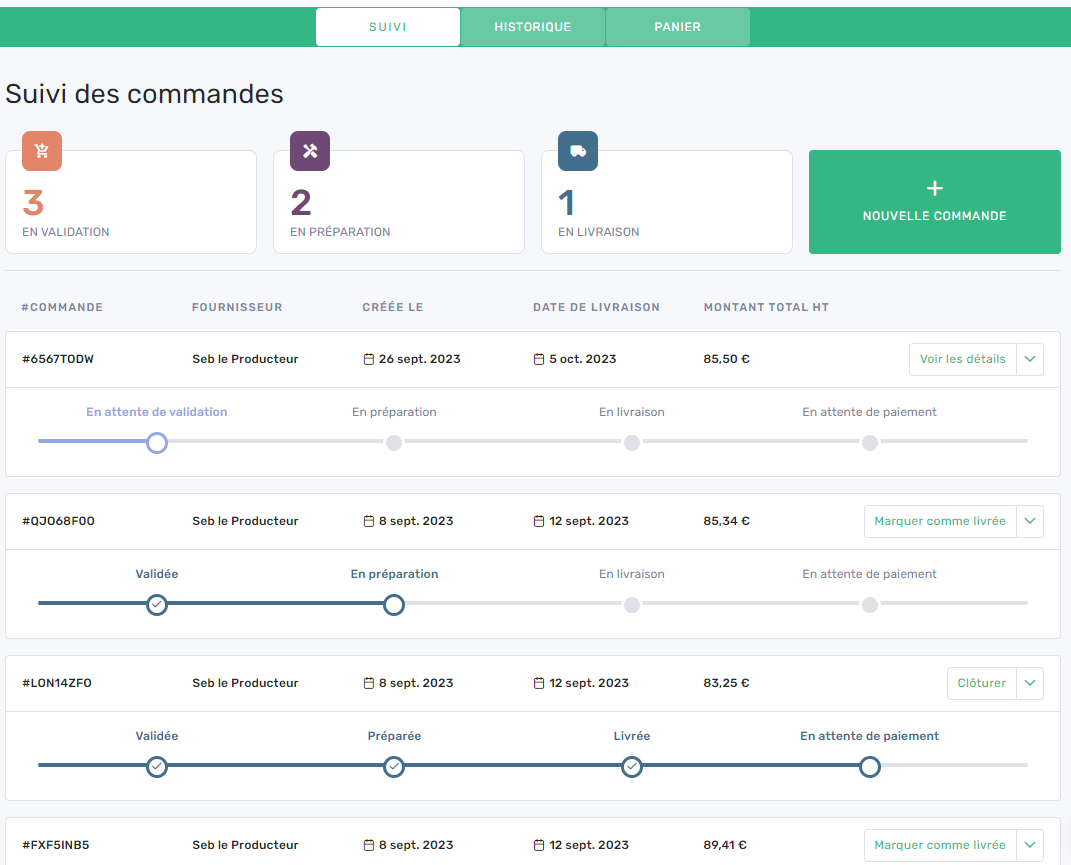Click the Livrée checkmark for #LON14ZFO
Image resolution: width=1071 pixels, height=865 pixels.
click(x=632, y=767)
